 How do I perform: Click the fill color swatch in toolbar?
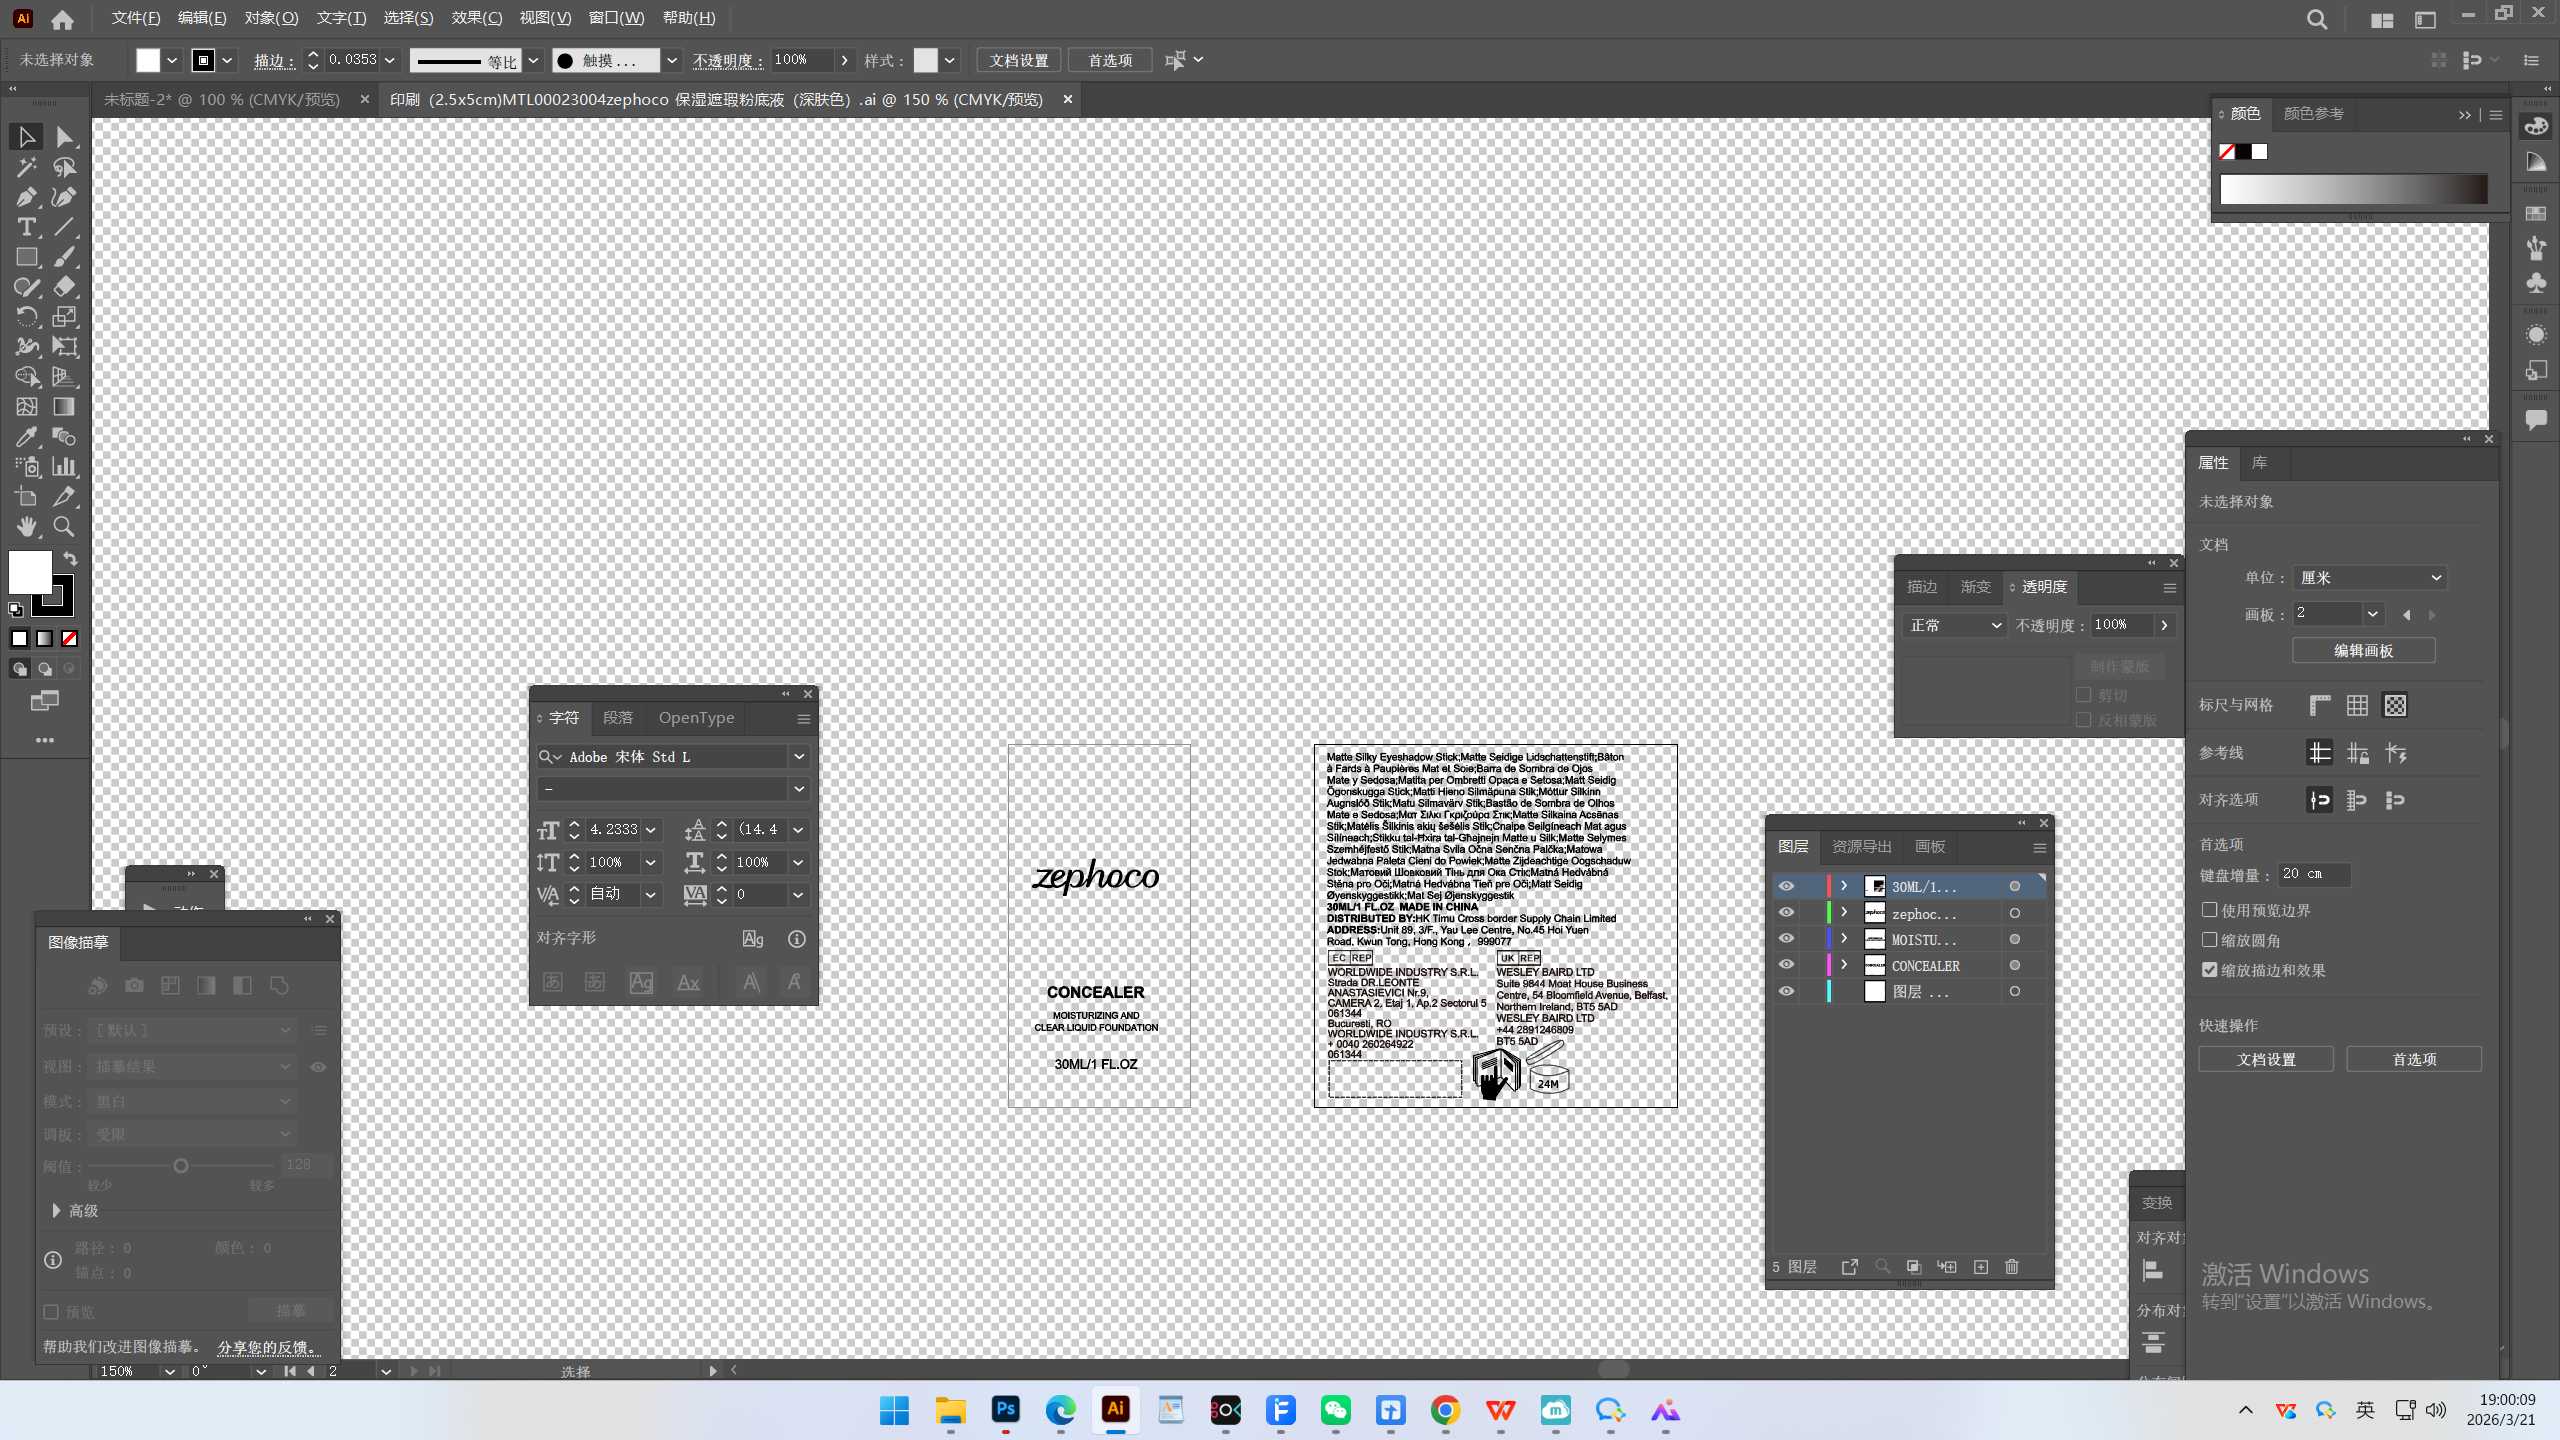pos(30,573)
